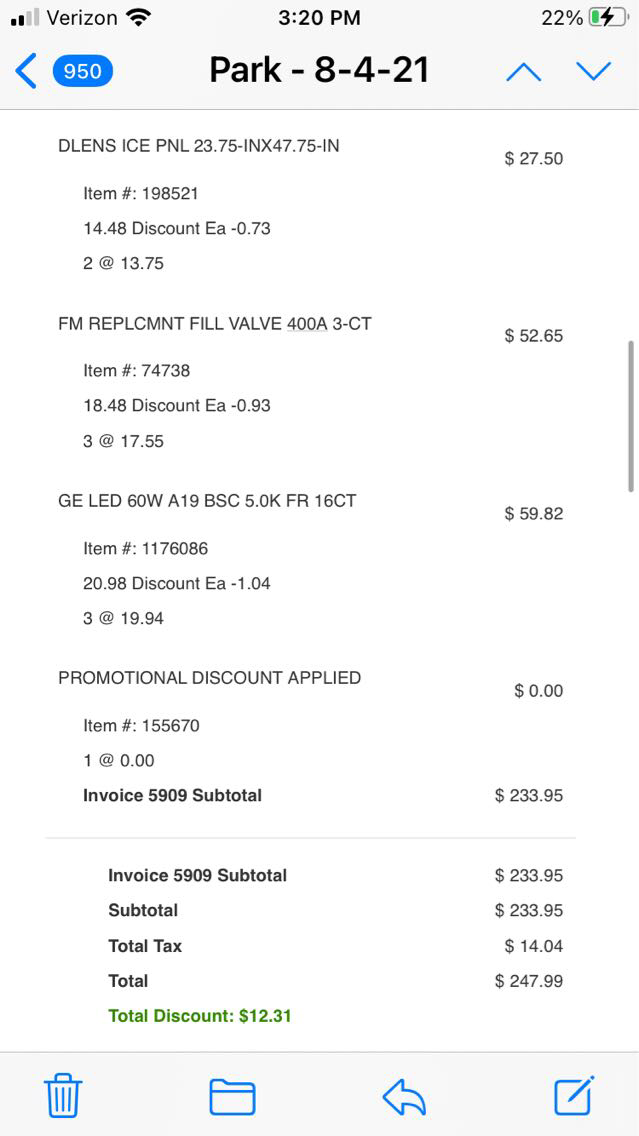Image resolution: width=639 pixels, height=1136 pixels.
Task: Tap the battery indicator in status bar
Action: coord(608,17)
